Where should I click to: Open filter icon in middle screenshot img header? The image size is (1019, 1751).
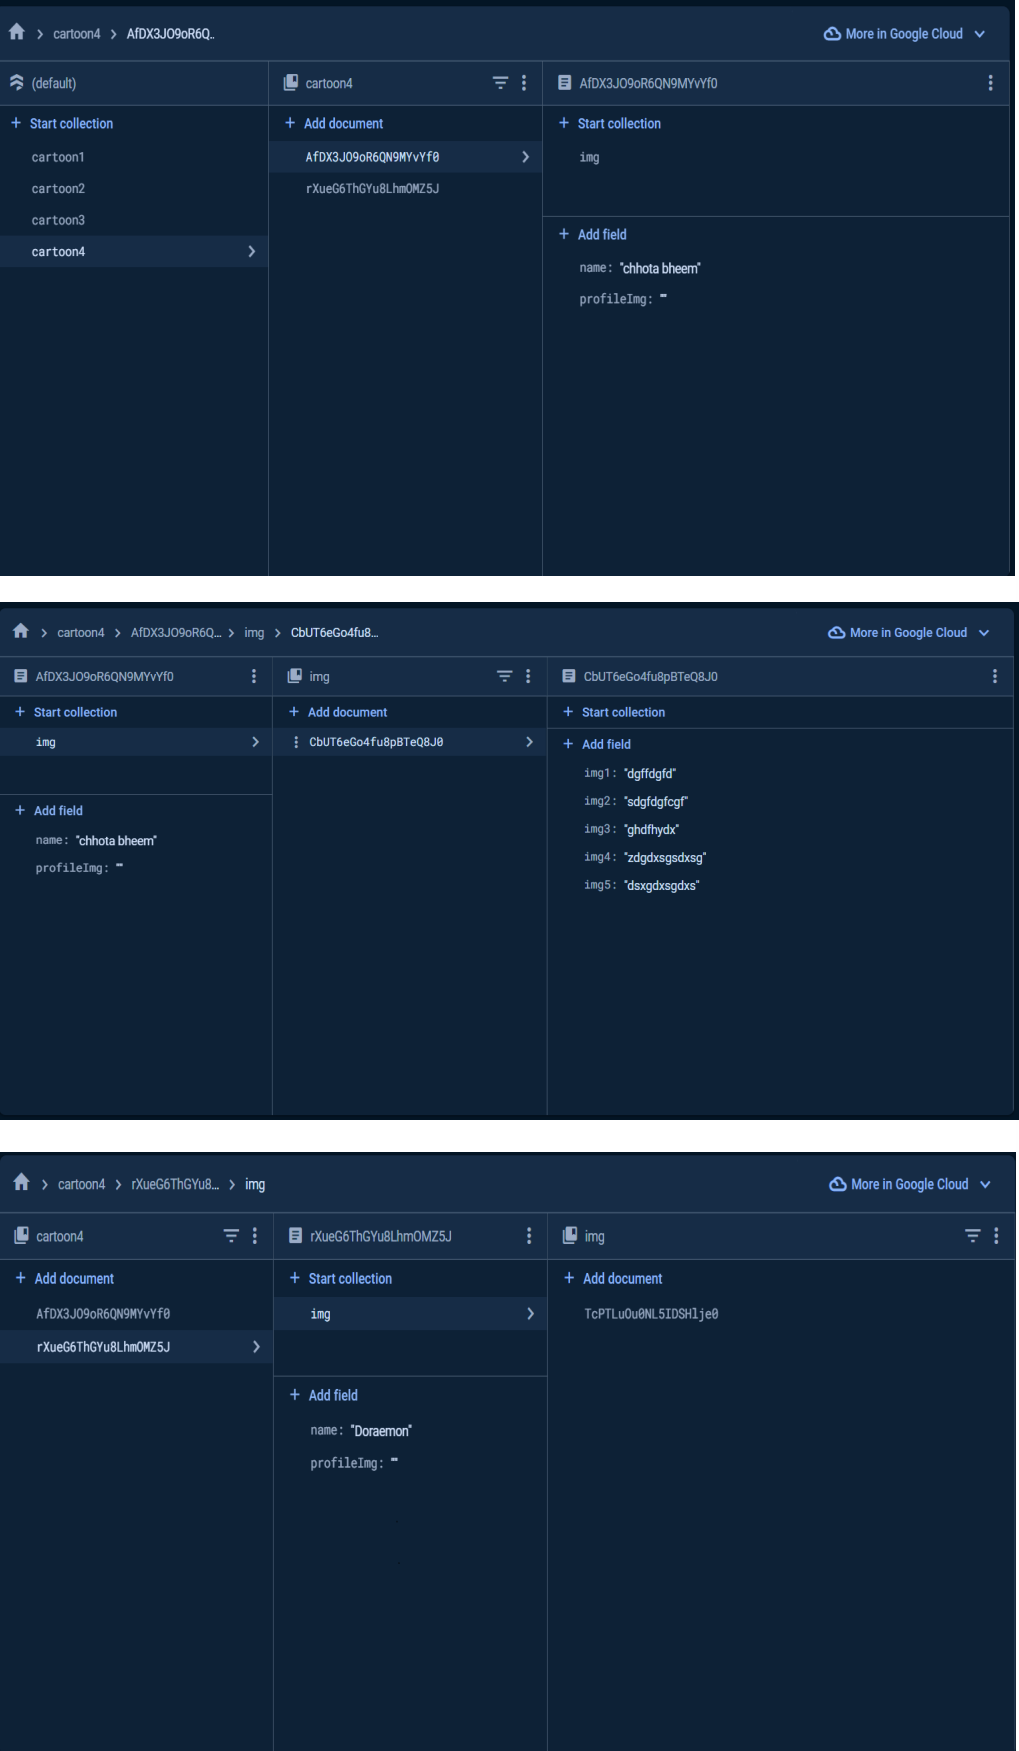point(505,676)
